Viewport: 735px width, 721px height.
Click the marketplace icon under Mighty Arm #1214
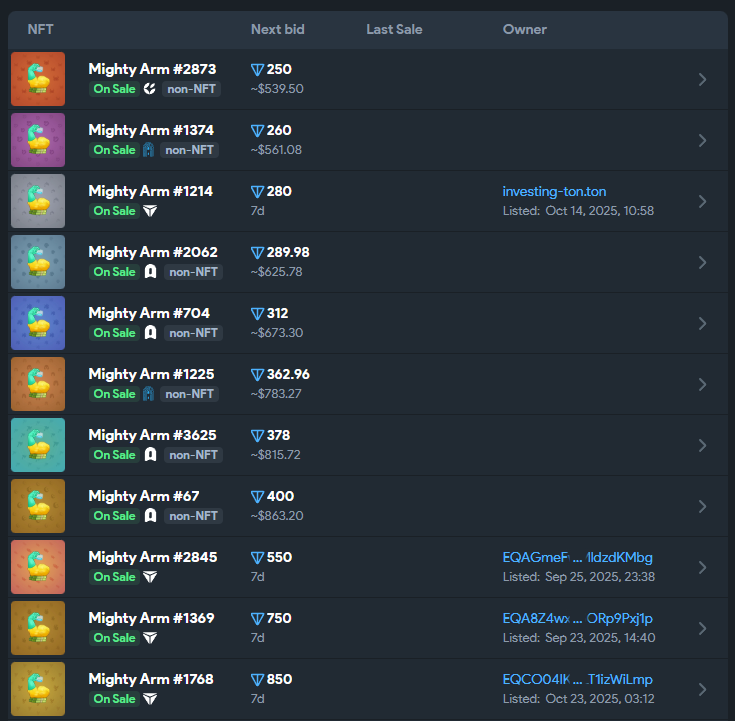coord(150,211)
